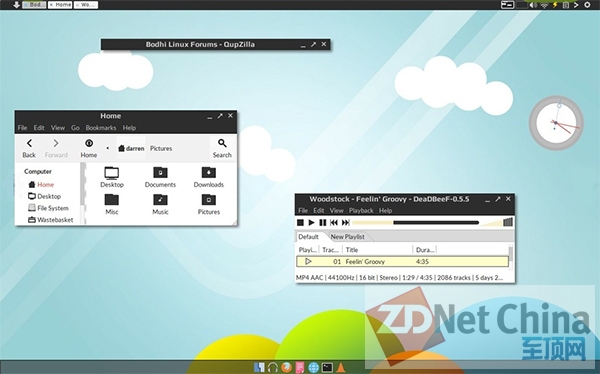This screenshot has width=600, height=374.
Task: Select File System in the sidebar
Action: coord(48,208)
